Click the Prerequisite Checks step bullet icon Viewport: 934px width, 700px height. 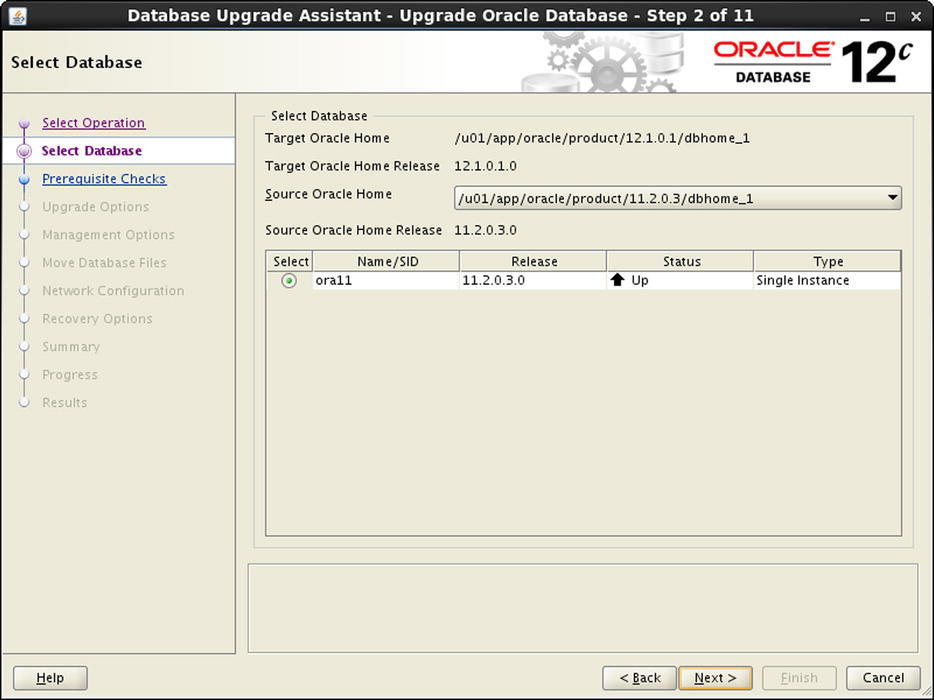click(x=24, y=179)
